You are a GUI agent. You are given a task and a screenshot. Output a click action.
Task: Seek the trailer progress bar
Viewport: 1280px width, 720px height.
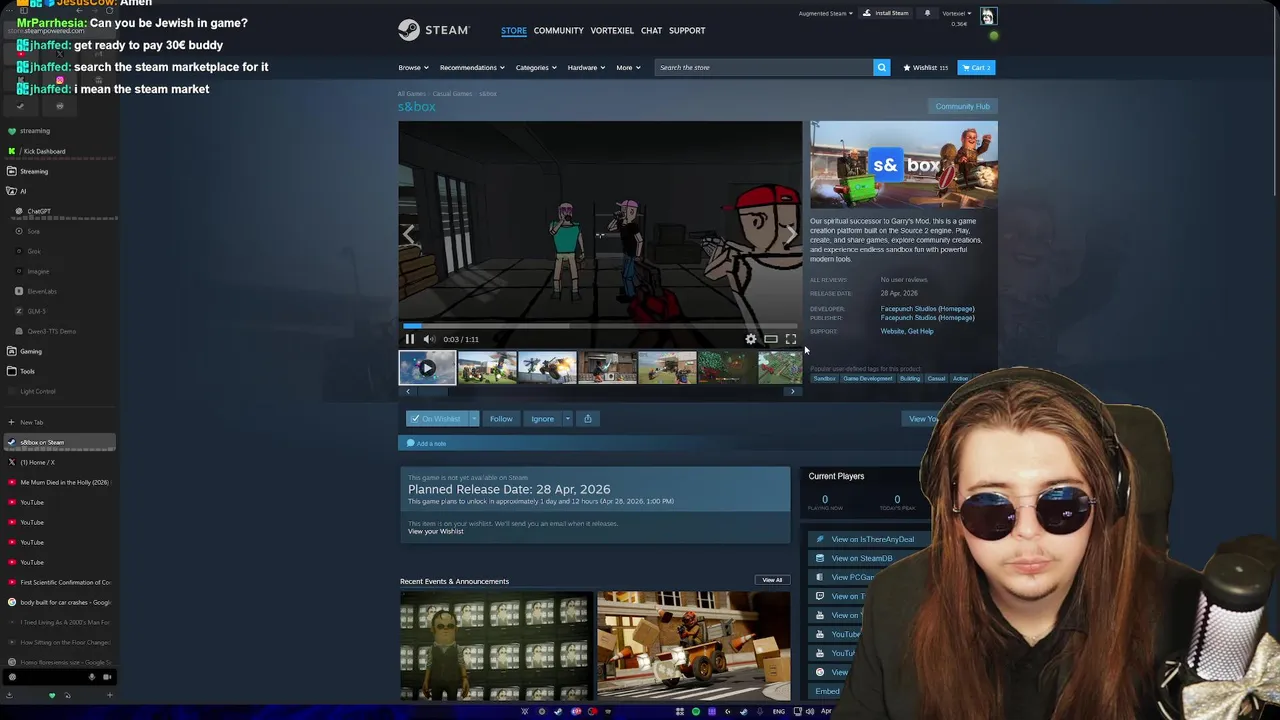(600, 326)
